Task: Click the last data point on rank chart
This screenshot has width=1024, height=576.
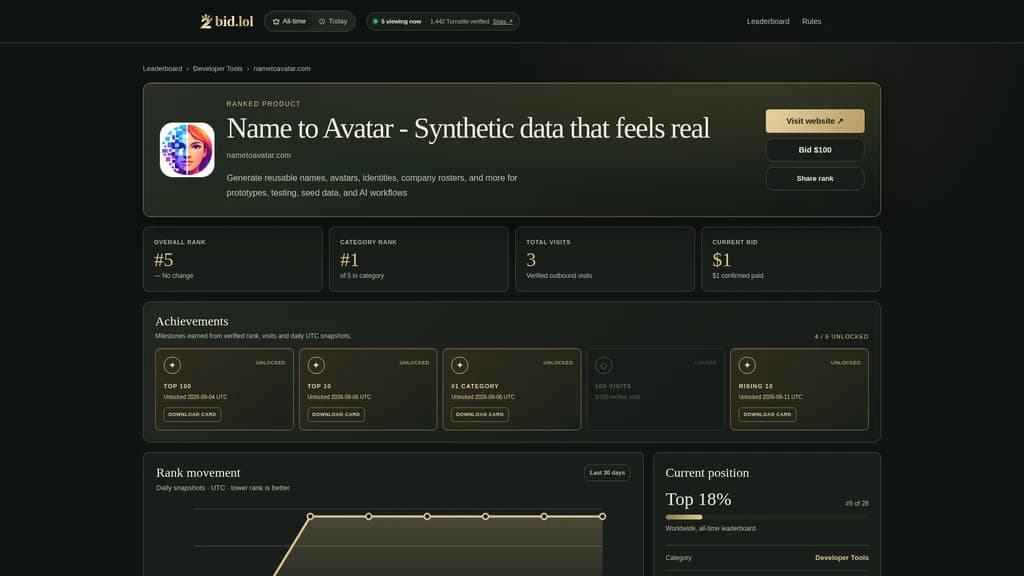Action: pyautogui.click(x=602, y=517)
